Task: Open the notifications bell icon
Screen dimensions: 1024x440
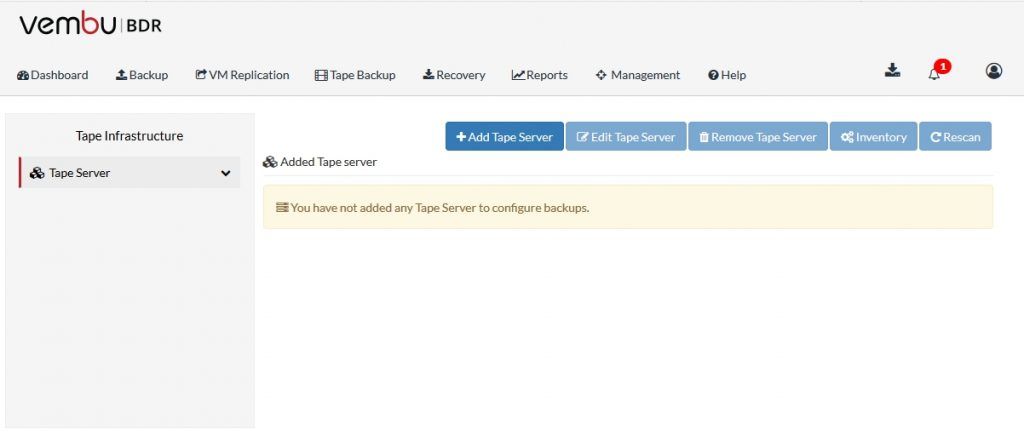Action: pos(934,74)
